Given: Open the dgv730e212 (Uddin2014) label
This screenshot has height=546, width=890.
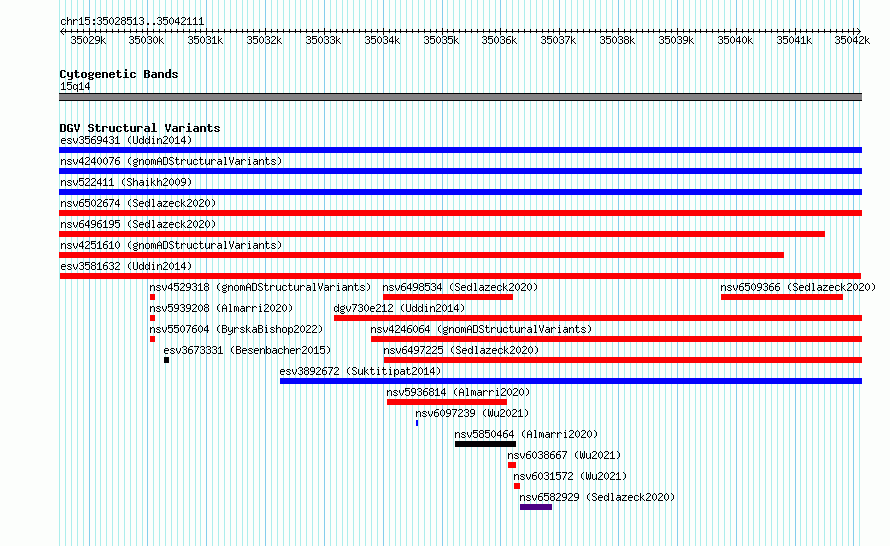Looking at the screenshot, I should [399, 308].
